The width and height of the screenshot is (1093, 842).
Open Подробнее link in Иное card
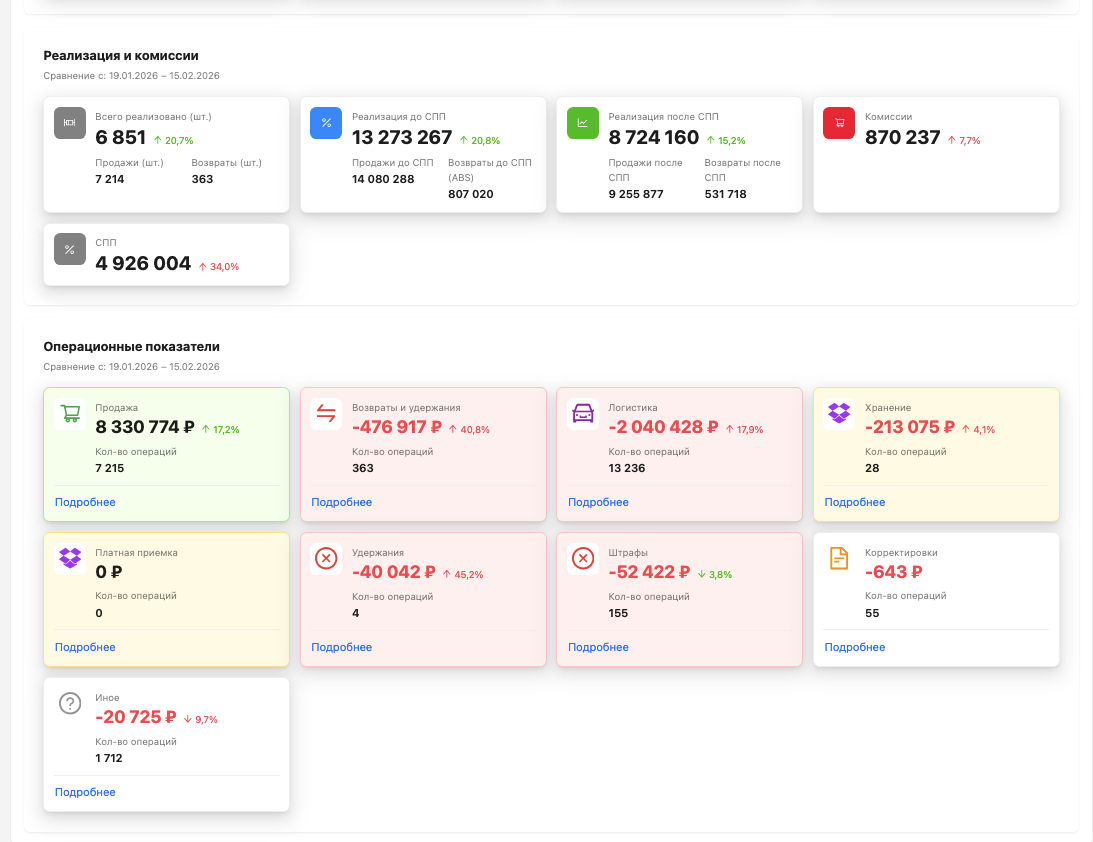[85, 792]
